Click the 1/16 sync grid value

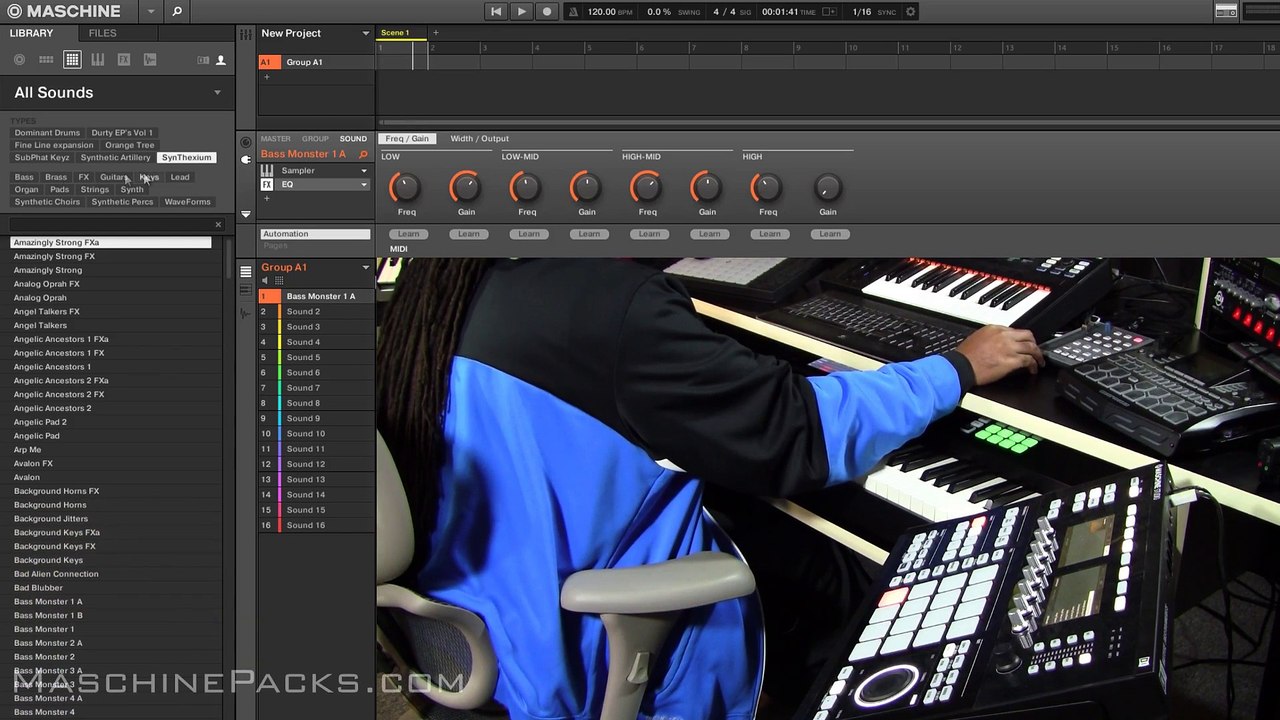pyautogui.click(x=861, y=12)
